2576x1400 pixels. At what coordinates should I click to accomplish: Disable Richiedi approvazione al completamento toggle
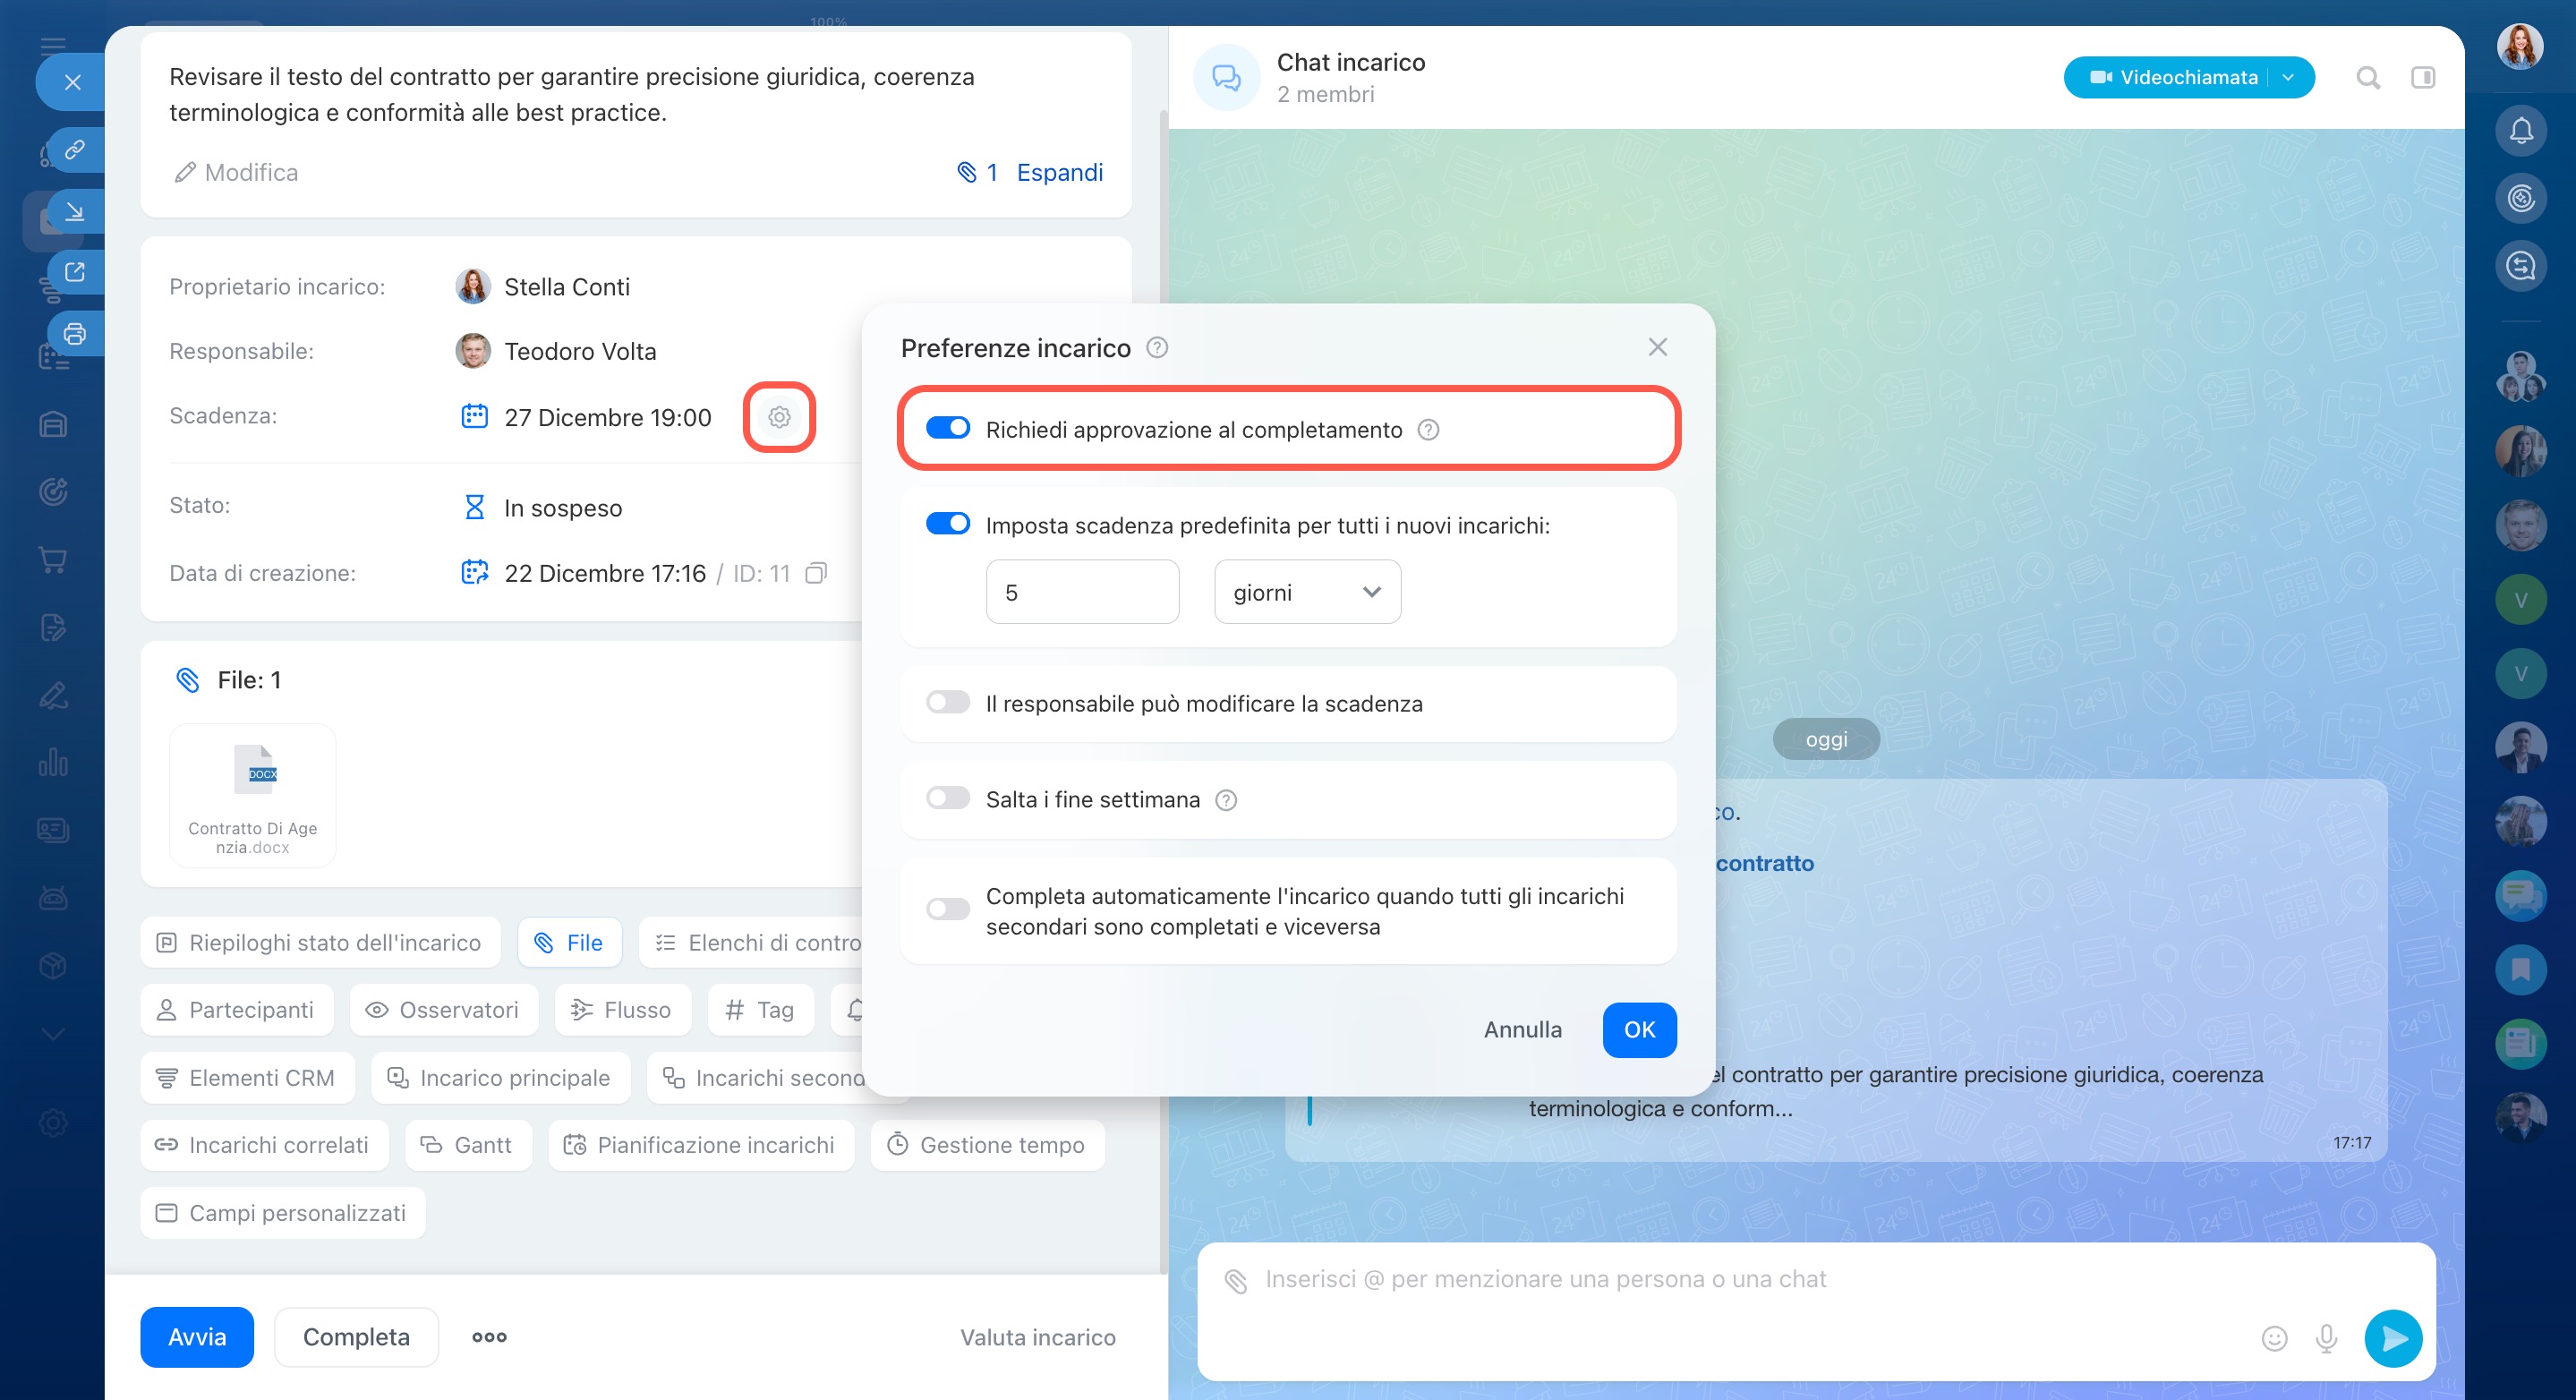pyautogui.click(x=947, y=428)
